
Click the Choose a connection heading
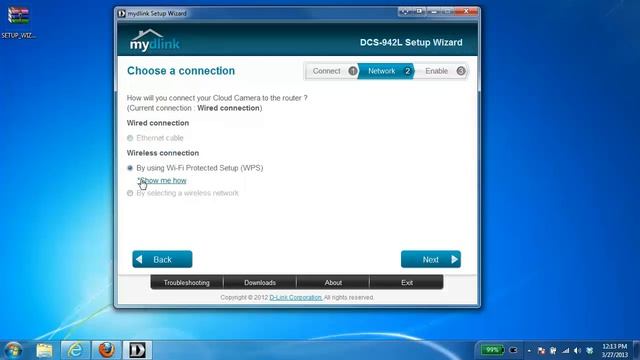(x=181, y=71)
